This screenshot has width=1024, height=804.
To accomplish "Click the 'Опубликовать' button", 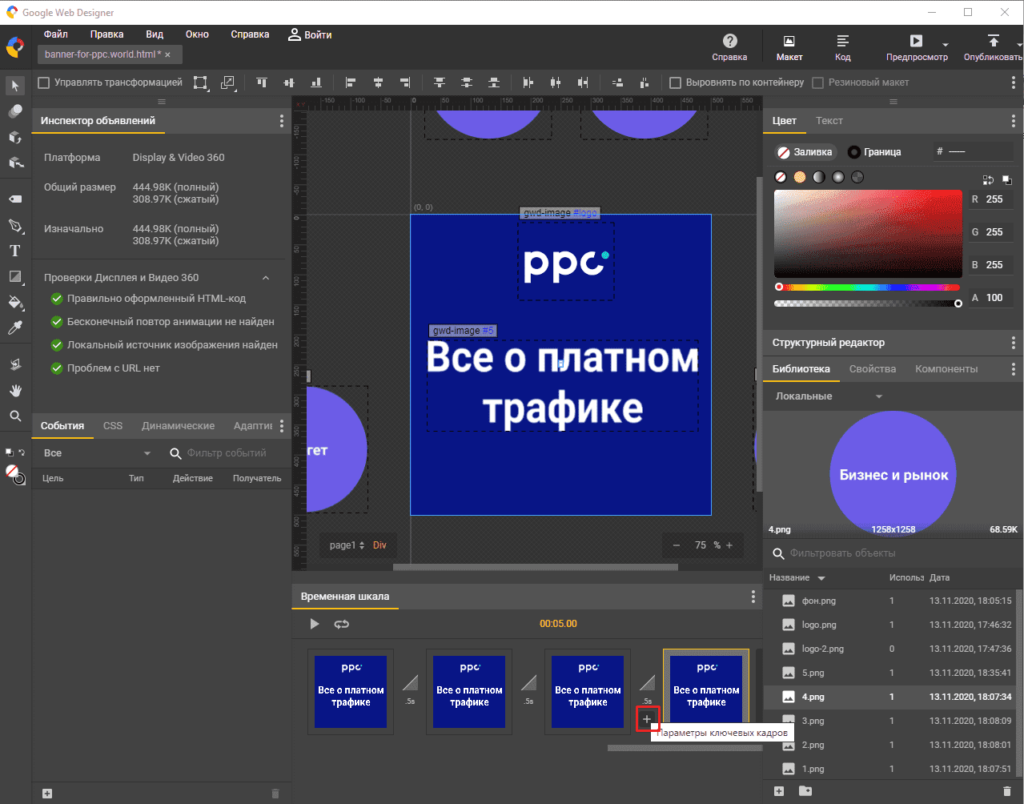I will tap(992, 47).
